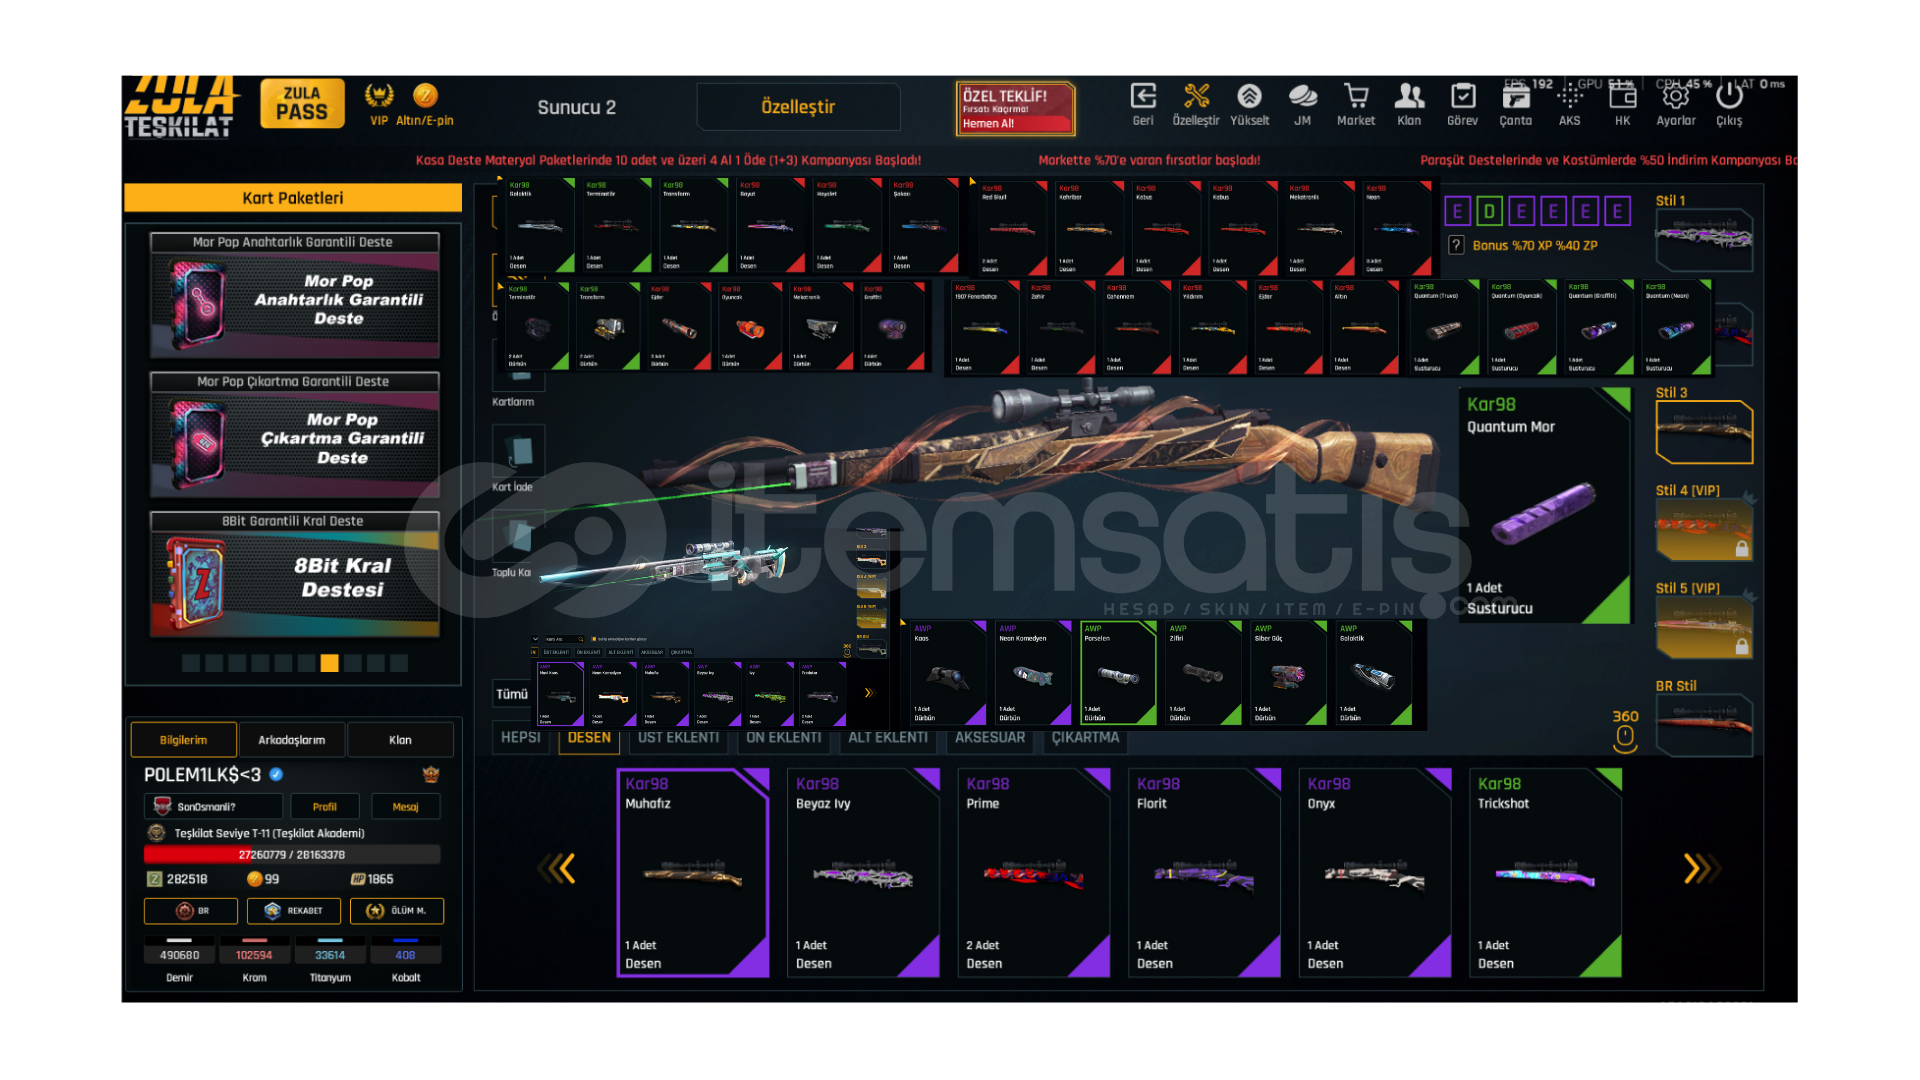The width and height of the screenshot is (1920, 1080).
Task: Open Özelleştir wrench icon in top toolbar
Action: [1196, 97]
